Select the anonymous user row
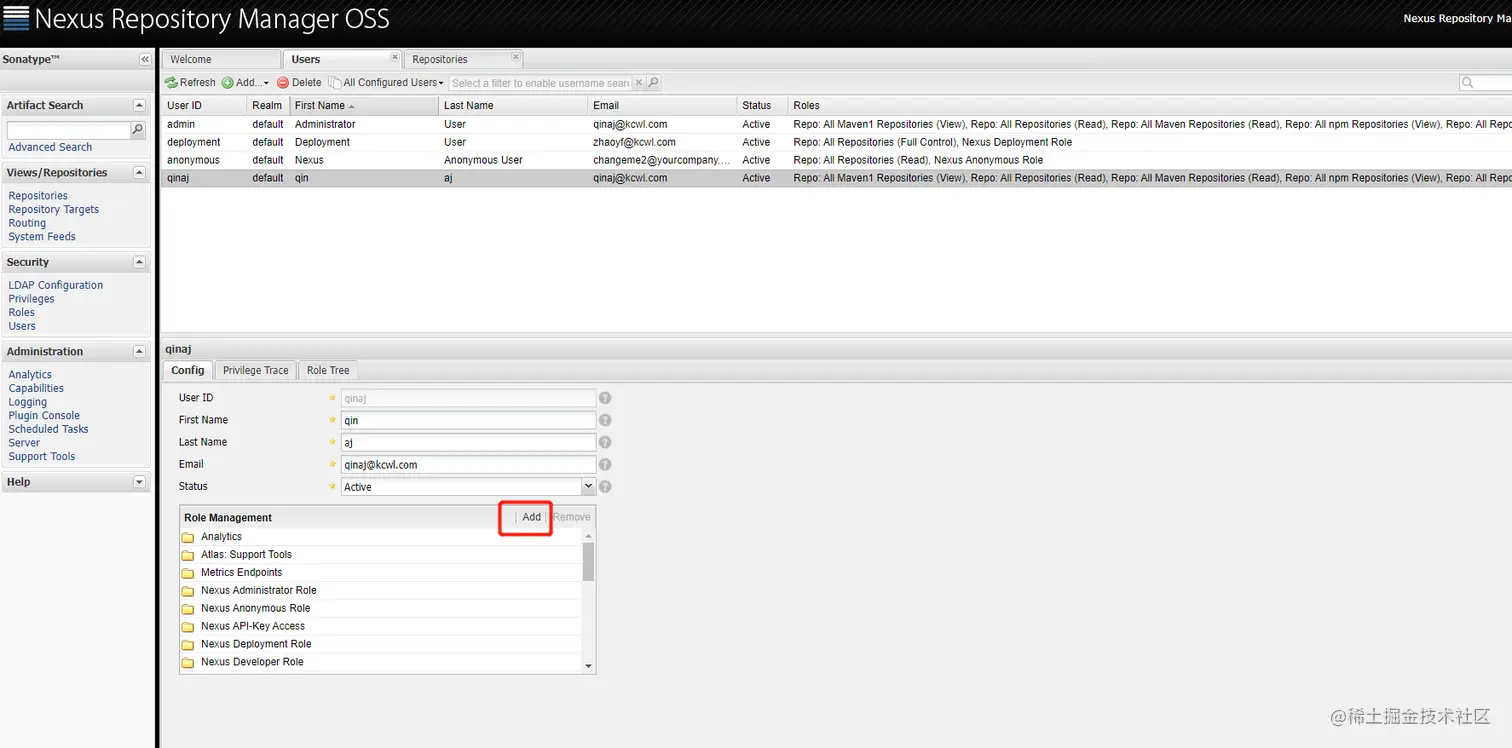The width and height of the screenshot is (1512, 748). [x=836, y=160]
